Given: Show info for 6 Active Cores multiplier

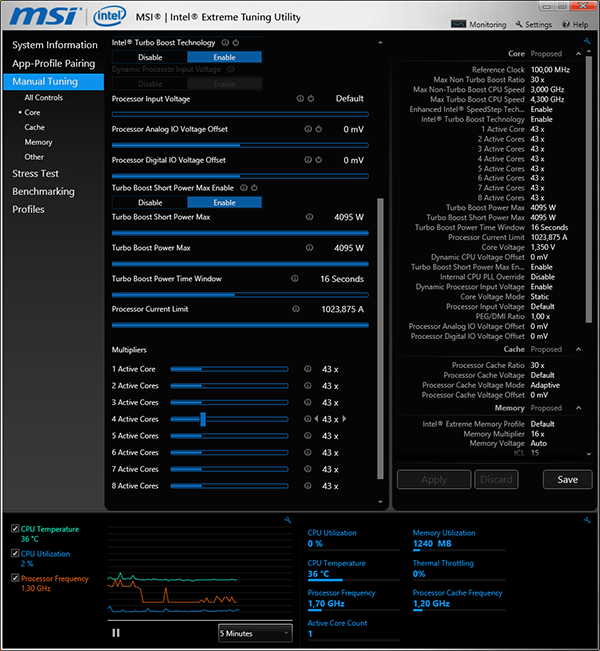Looking at the screenshot, I should [308, 452].
